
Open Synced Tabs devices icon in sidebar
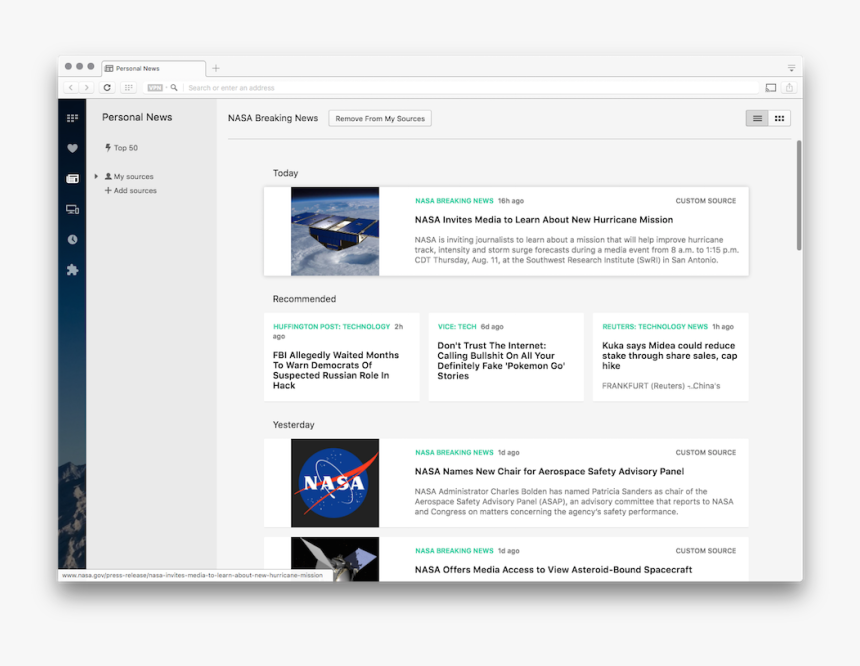coord(72,209)
